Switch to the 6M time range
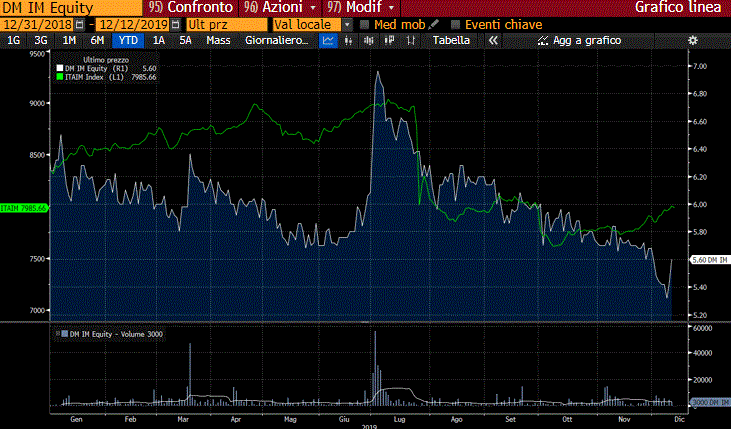731x429 pixels. coord(97,40)
